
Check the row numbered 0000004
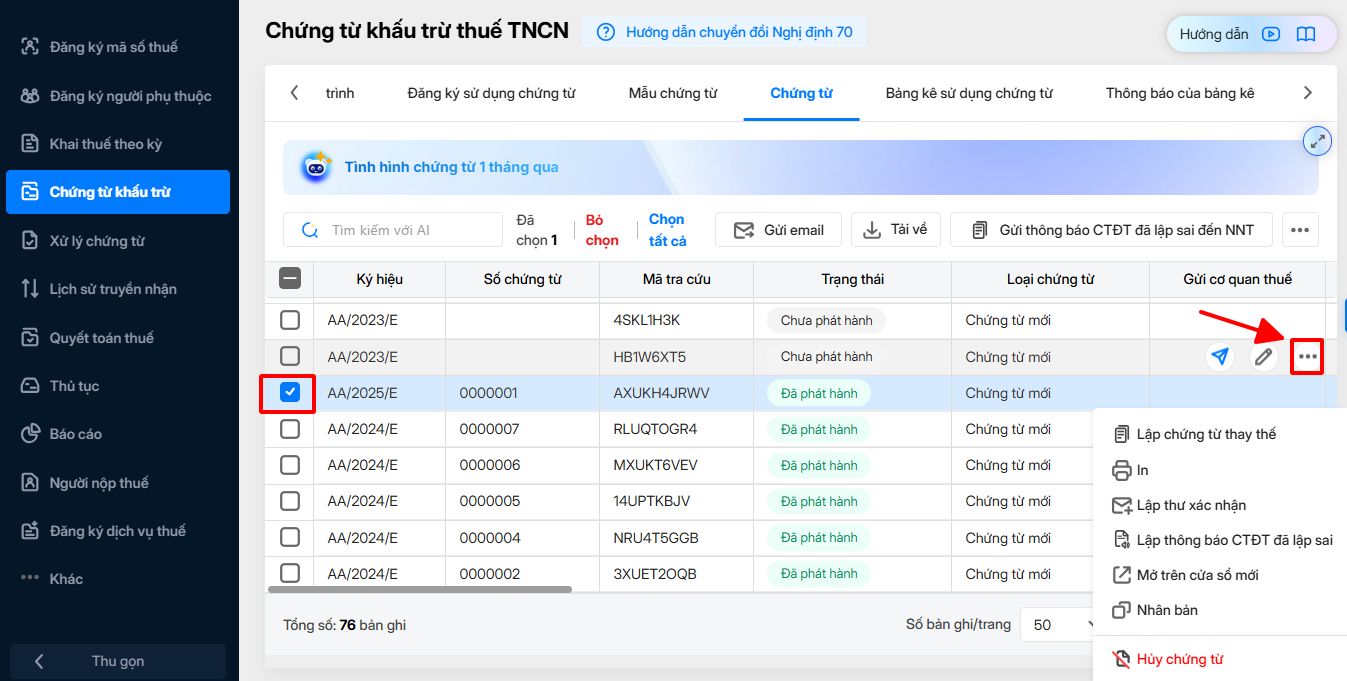pyautogui.click(x=289, y=538)
